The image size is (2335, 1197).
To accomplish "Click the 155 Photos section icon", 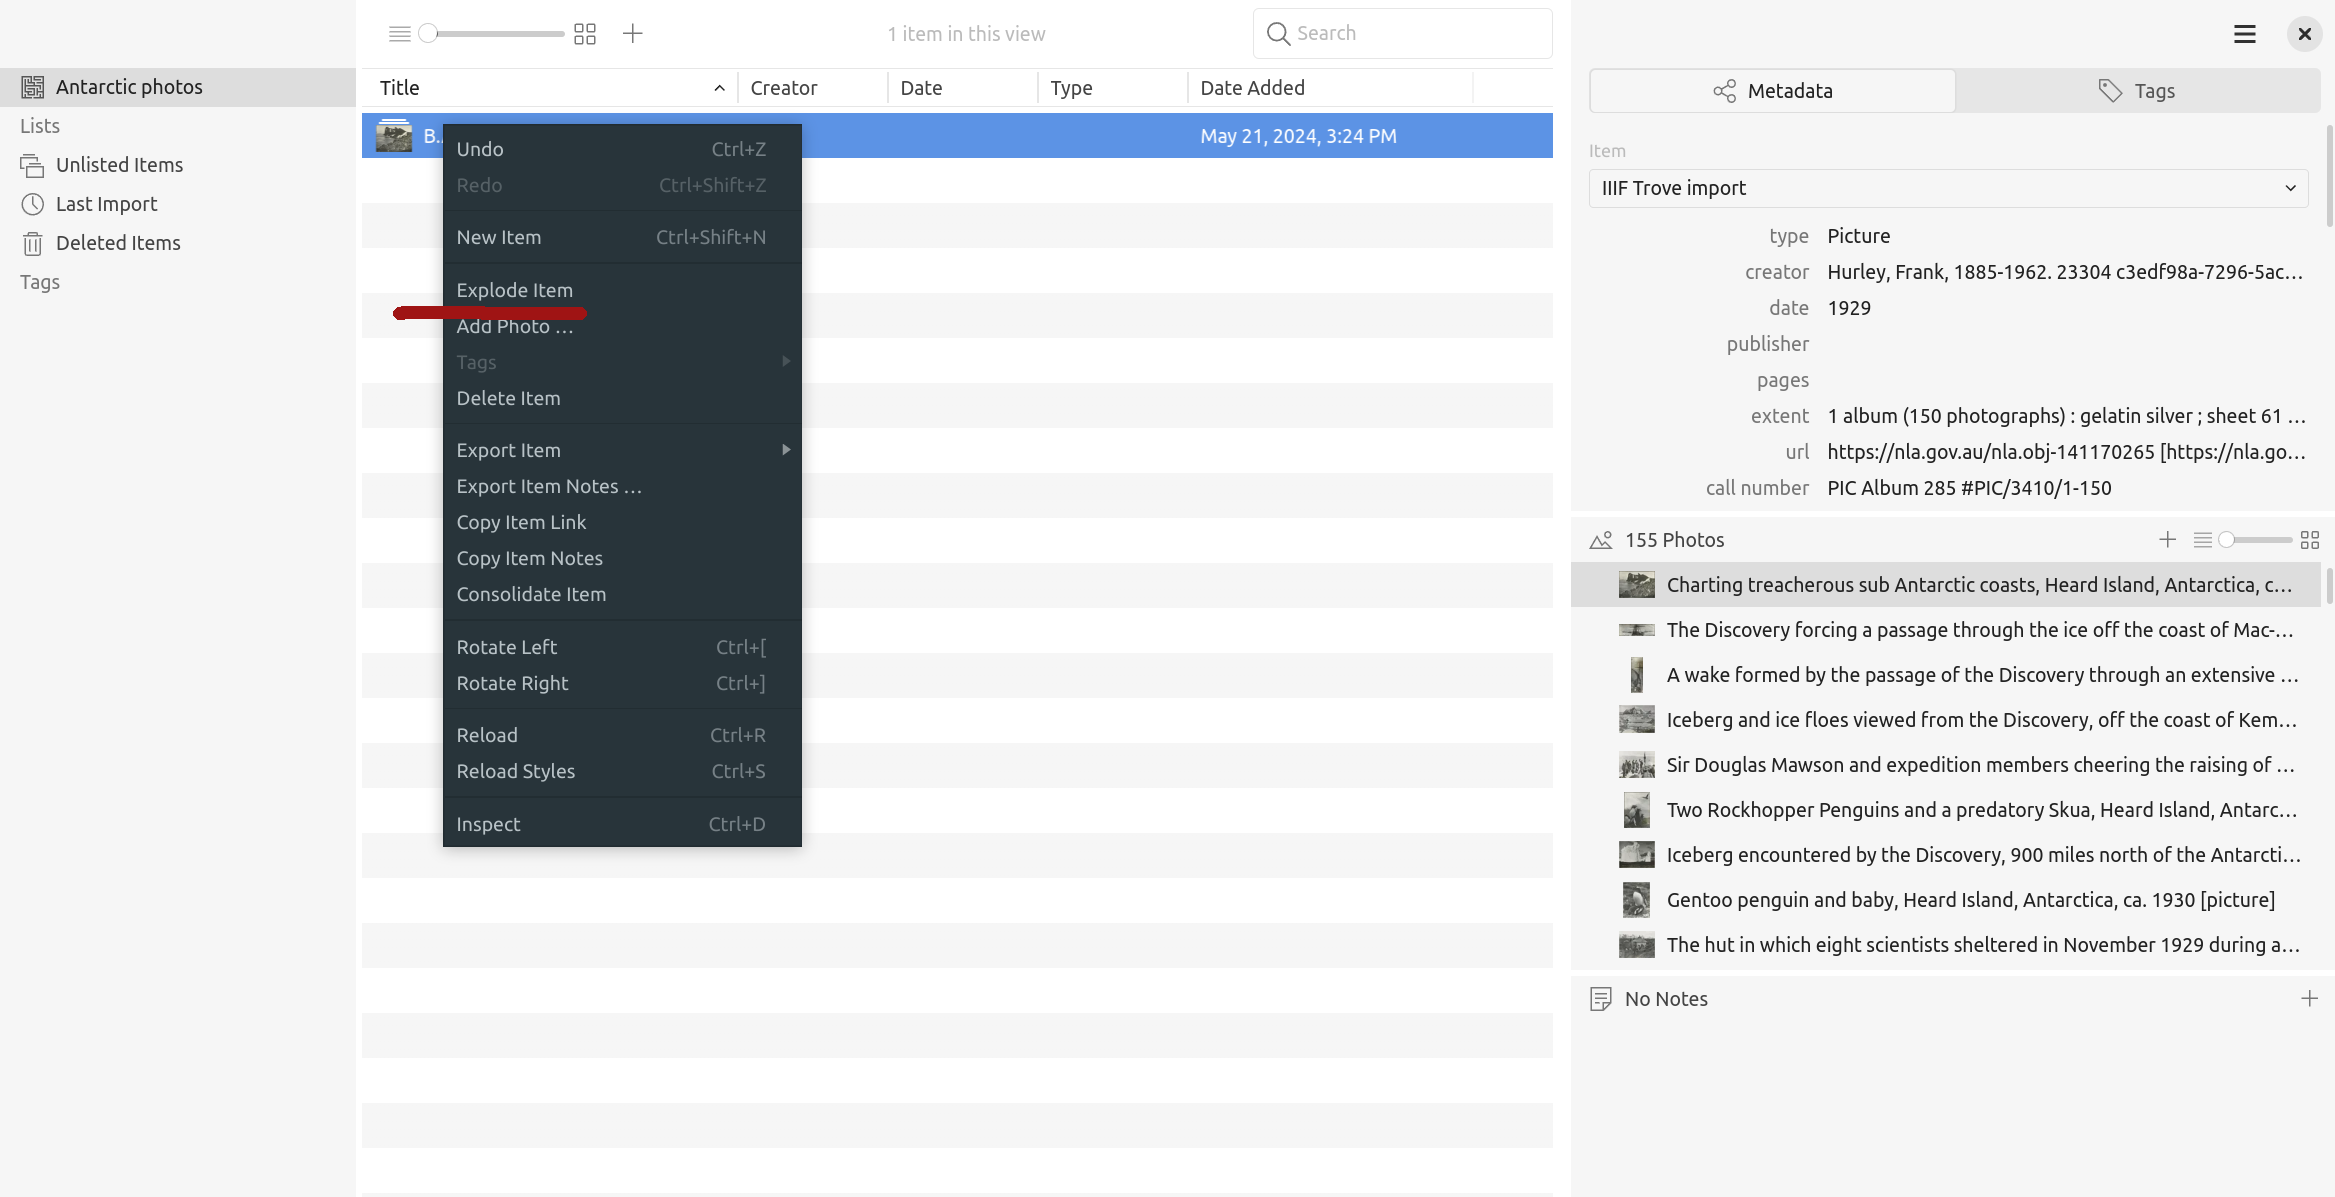I will point(1601,540).
